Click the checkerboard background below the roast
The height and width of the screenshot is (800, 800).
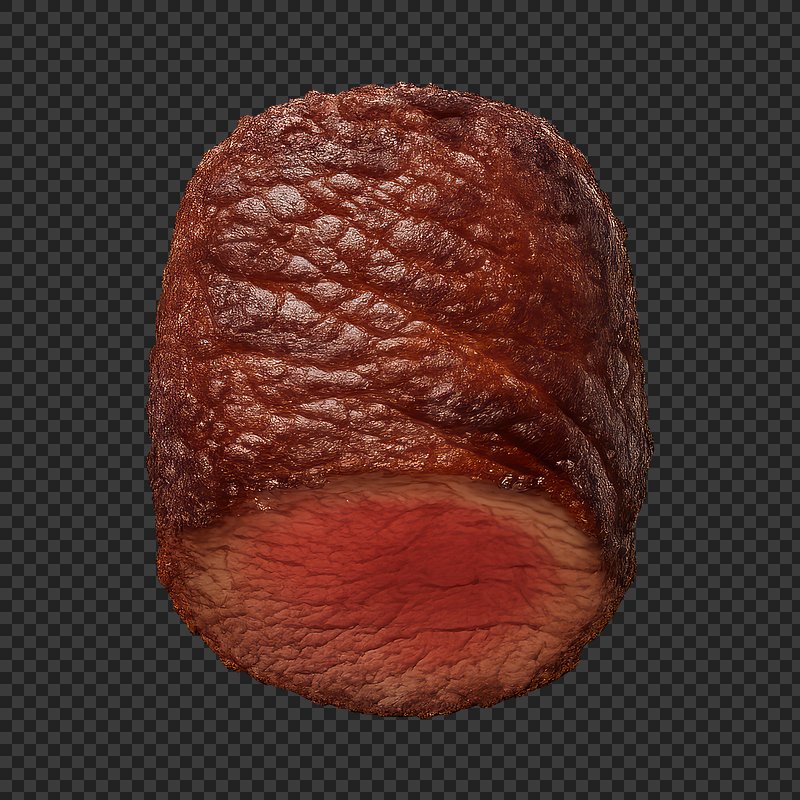(400, 760)
